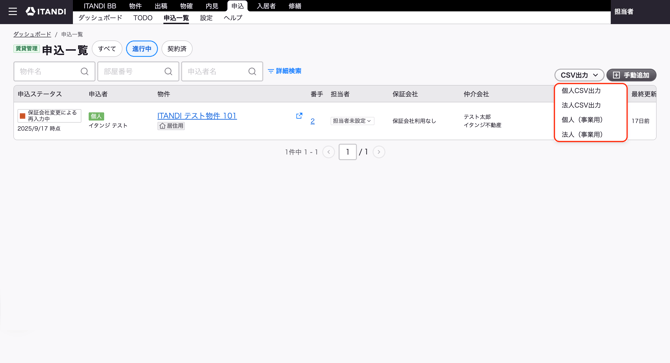Click the 賃貸管理 green label
This screenshot has height=363, width=670.
(x=26, y=49)
